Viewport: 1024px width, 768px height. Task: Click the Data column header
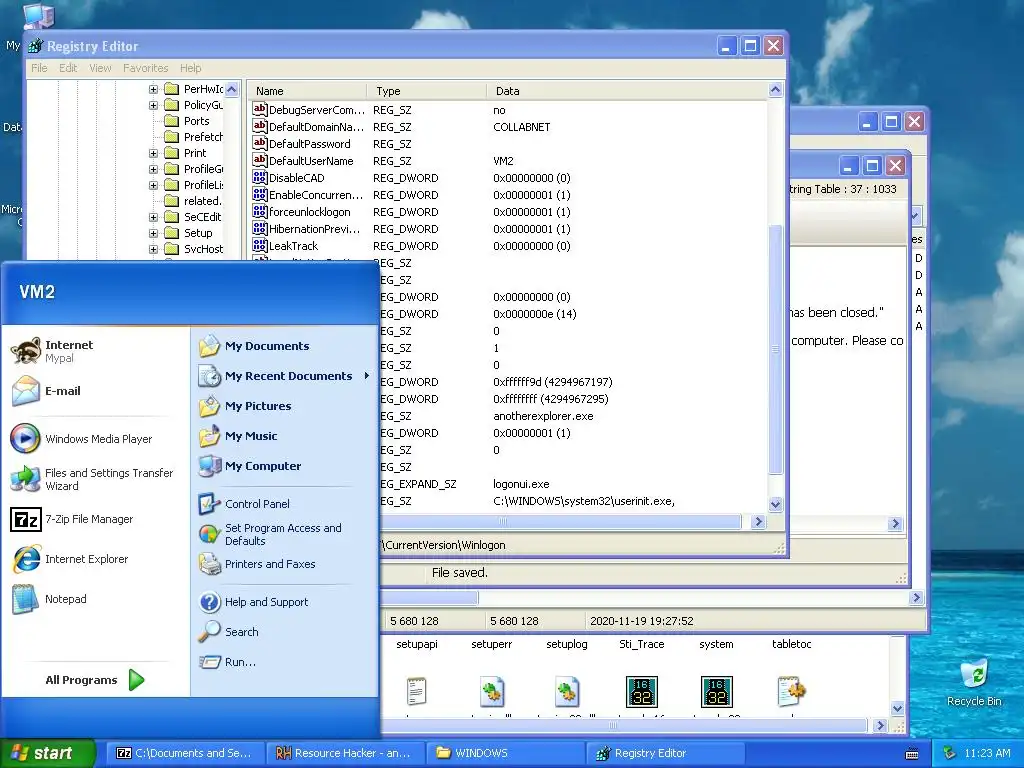tap(627, 91)
